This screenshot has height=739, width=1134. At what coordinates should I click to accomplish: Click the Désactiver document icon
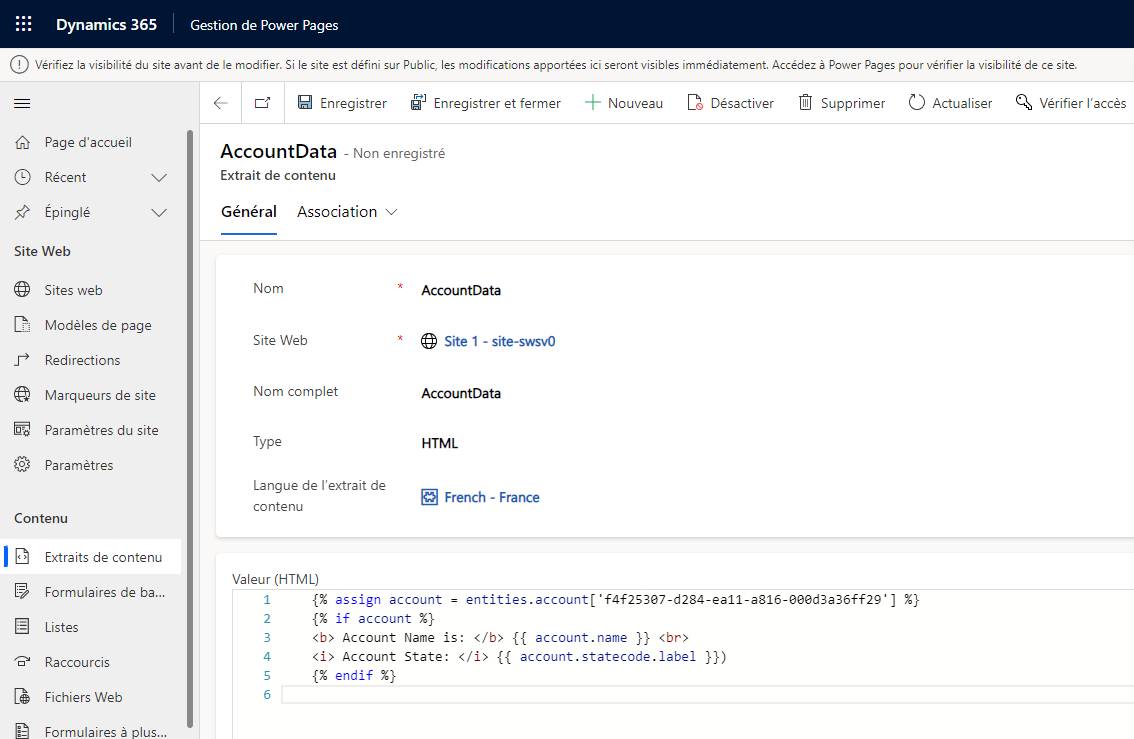tap(695, 103)
